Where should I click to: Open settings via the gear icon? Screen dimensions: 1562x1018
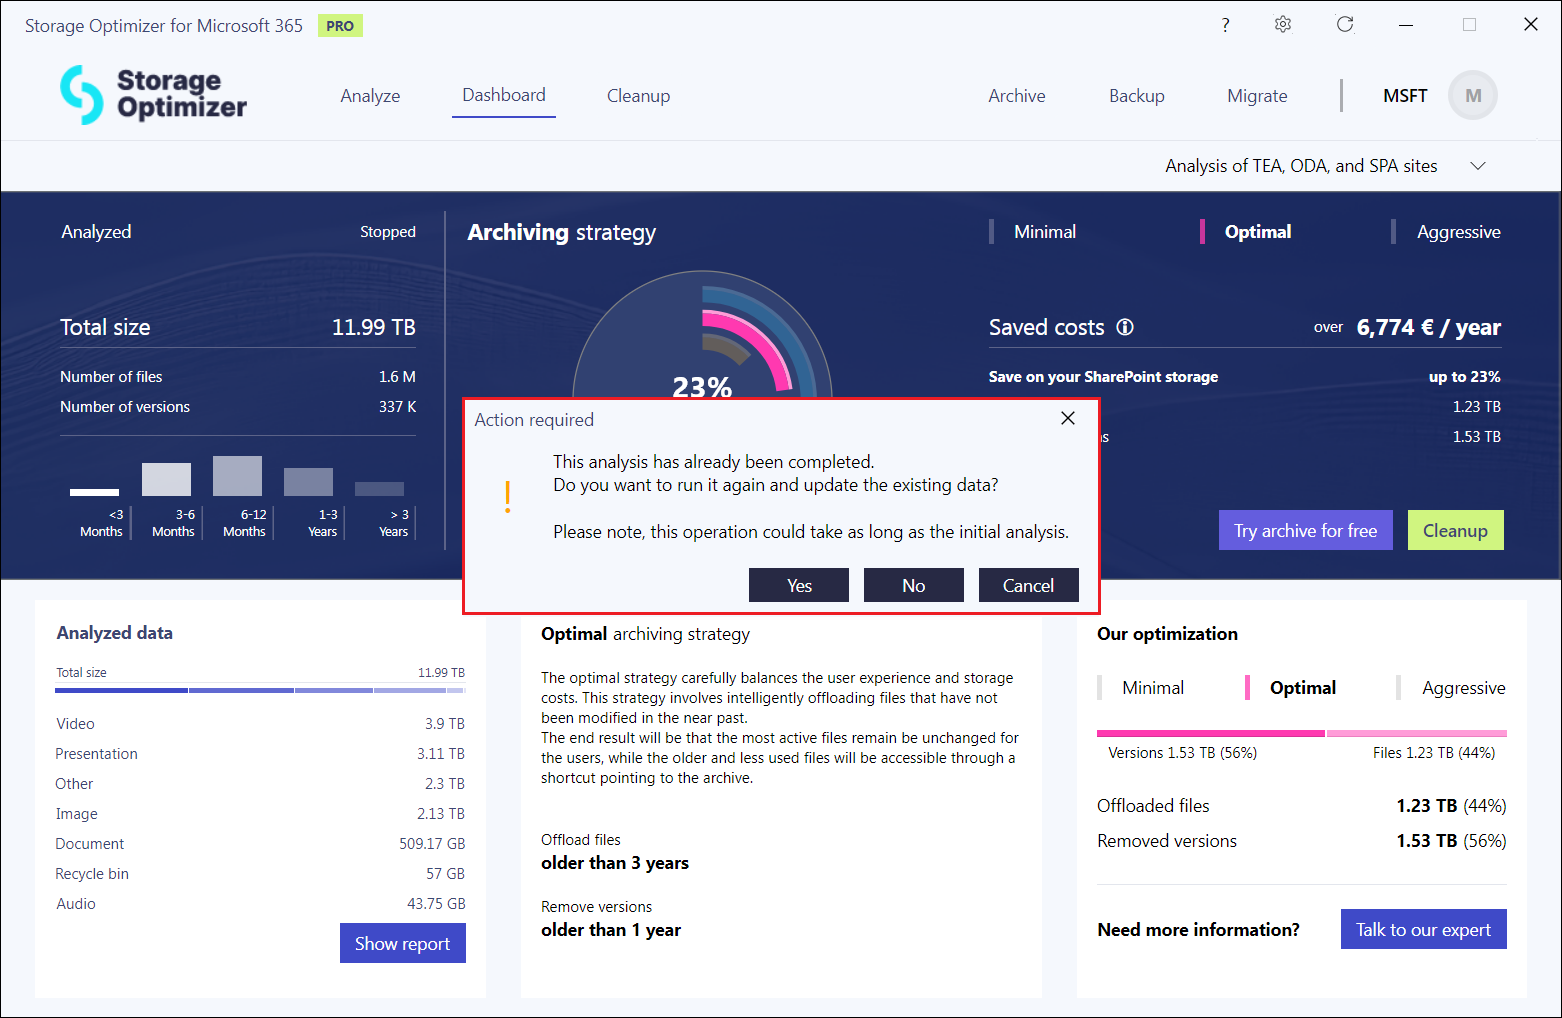pyautogui.click(x=1283, y=25)
